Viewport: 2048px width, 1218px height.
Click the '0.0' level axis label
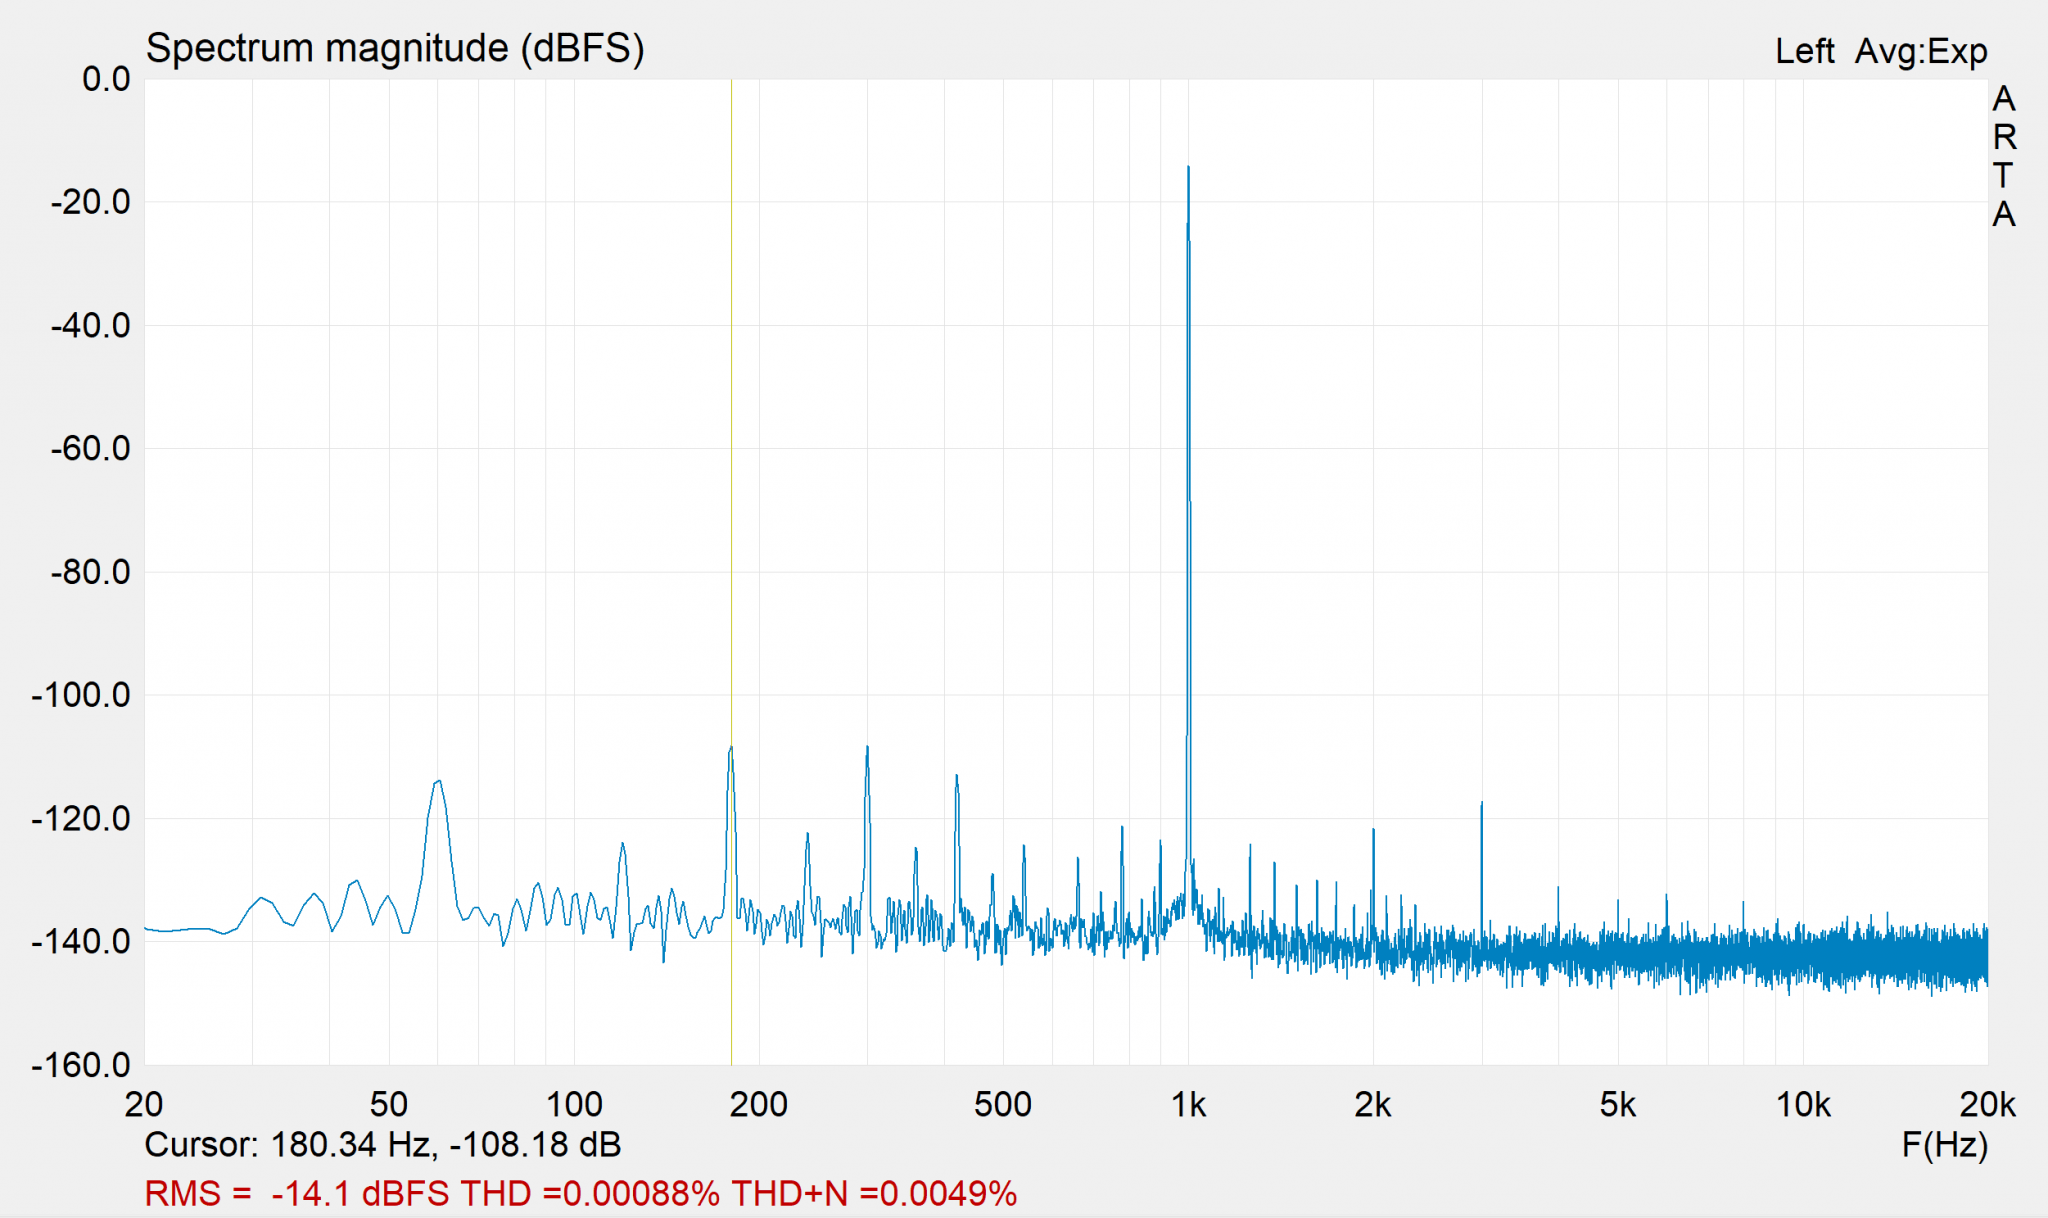click(106, 79)
